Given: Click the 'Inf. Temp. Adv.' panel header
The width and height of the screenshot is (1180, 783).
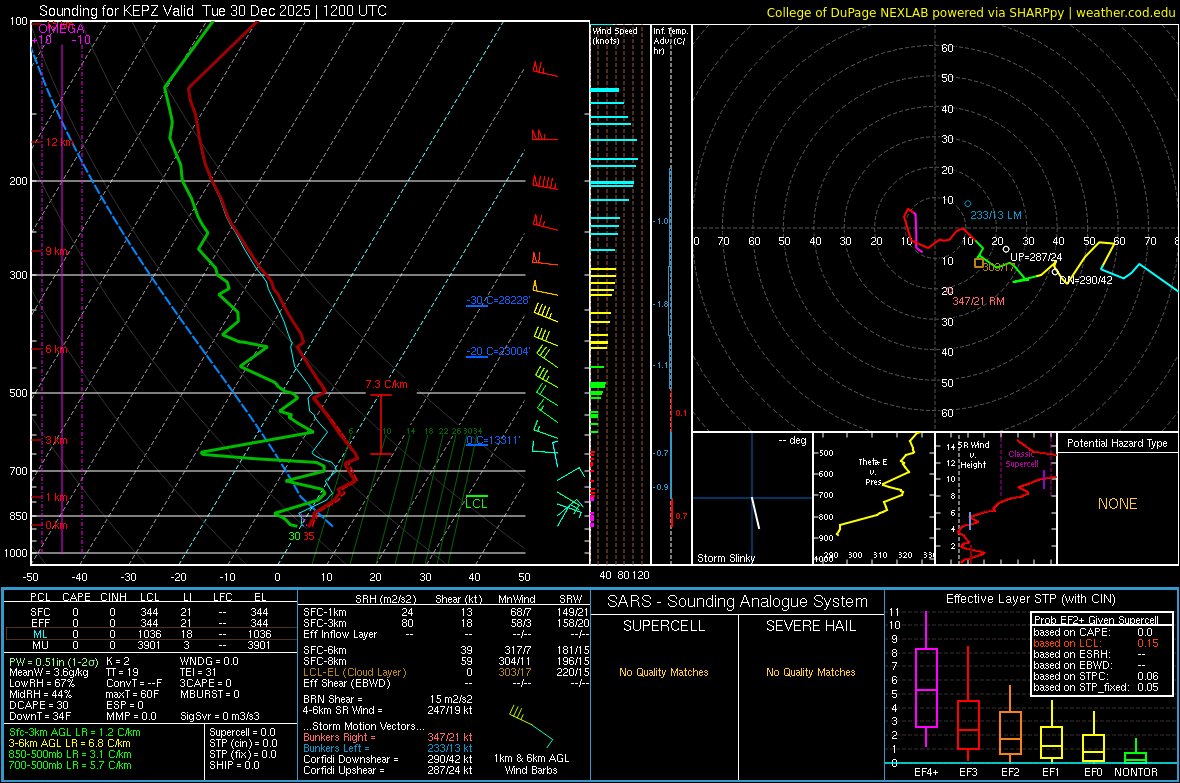Looking at the screenshot, I should [x=670, y=41].
